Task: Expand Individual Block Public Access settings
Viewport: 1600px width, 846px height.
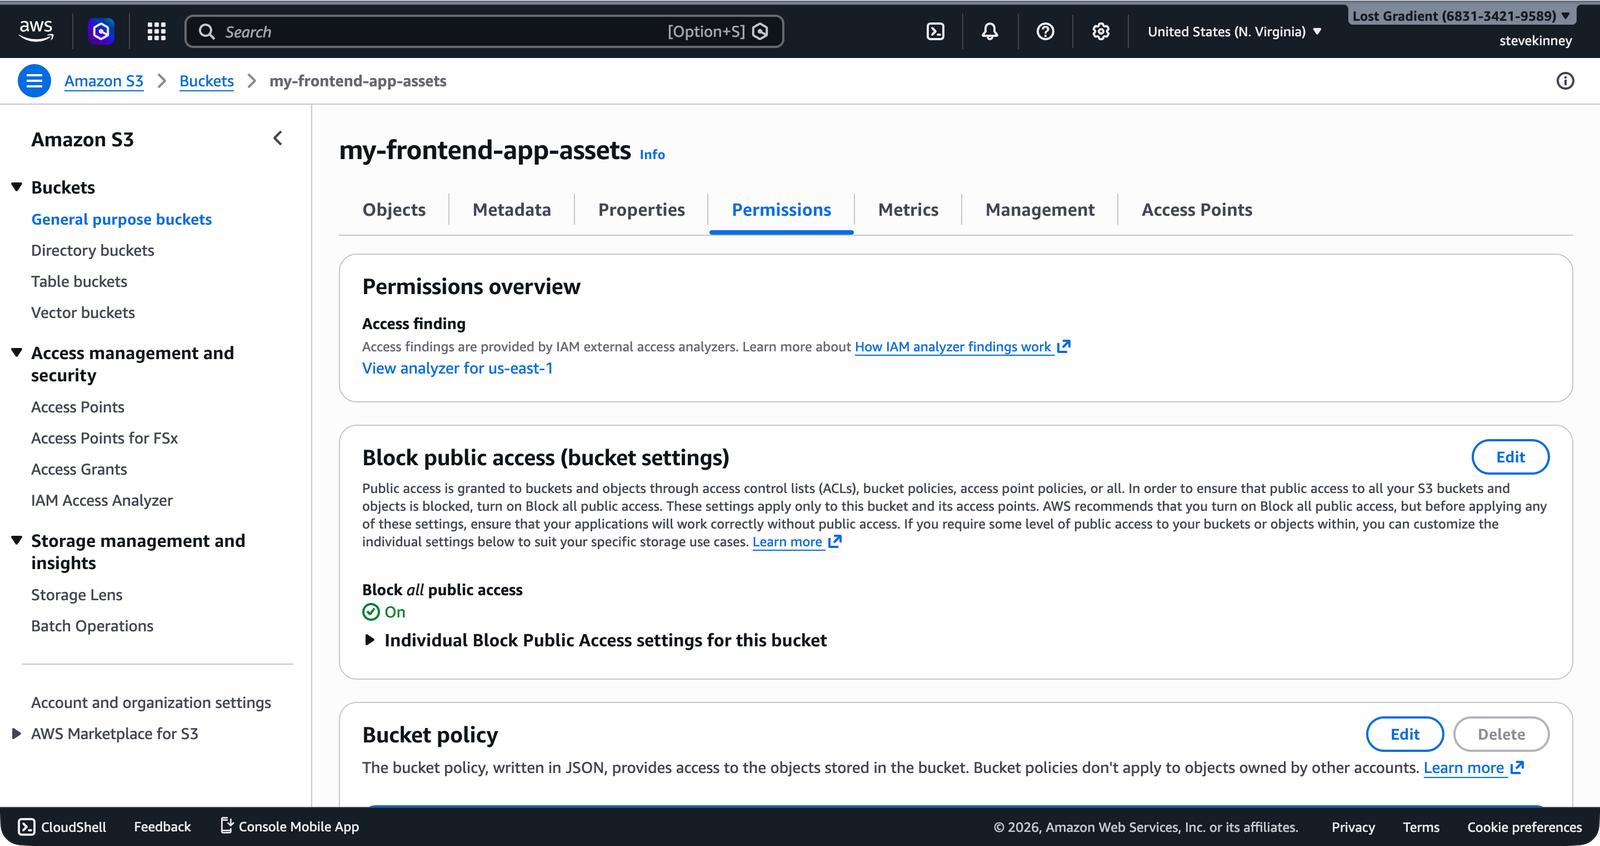Action: click(x=370, y=640)
